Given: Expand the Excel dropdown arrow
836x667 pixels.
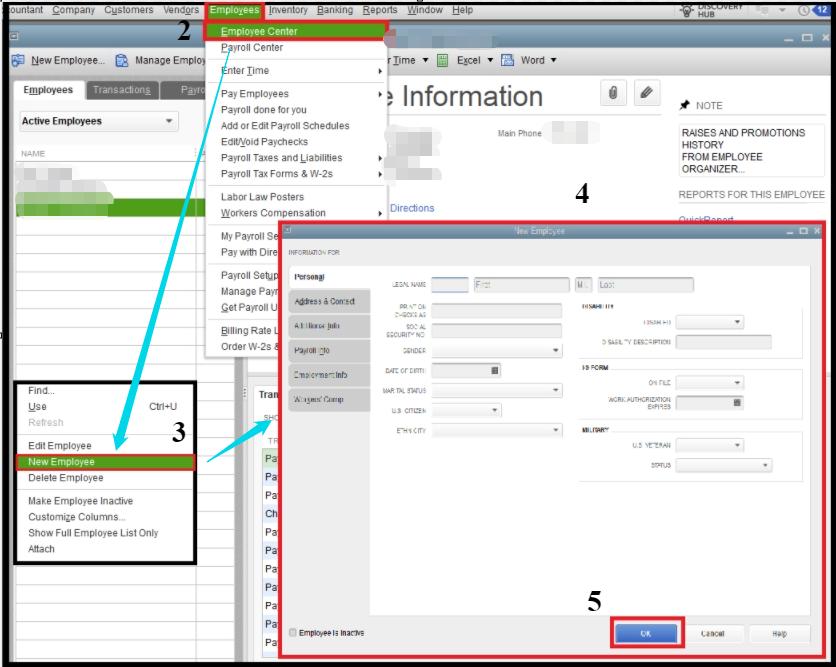Looking at the screenshot, I should (x=490, y=60).
